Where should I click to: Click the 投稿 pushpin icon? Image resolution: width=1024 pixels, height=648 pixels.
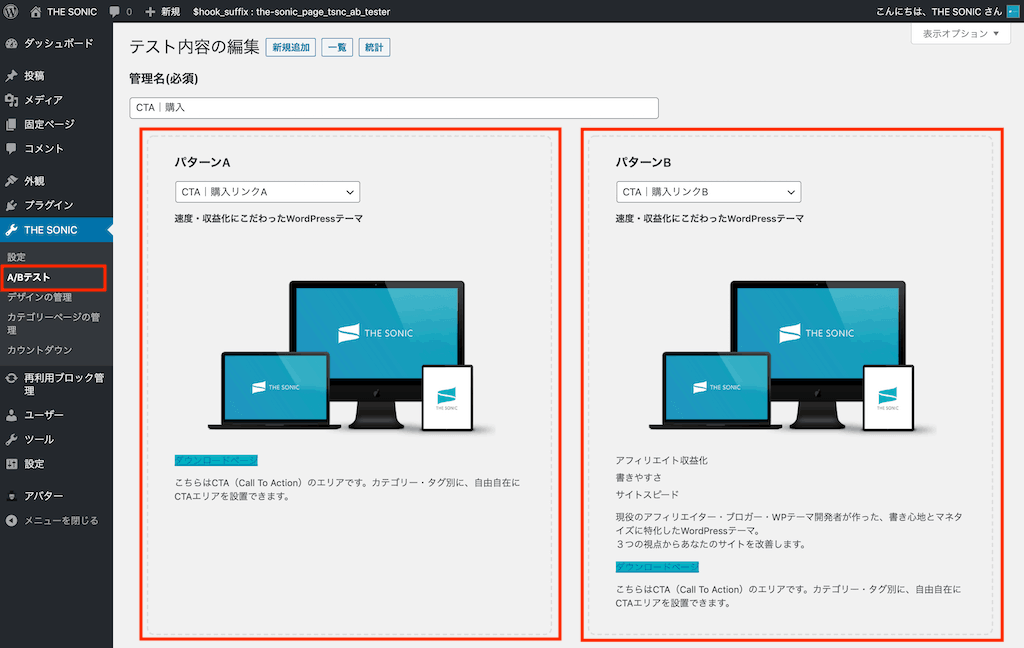coord(11,76)
